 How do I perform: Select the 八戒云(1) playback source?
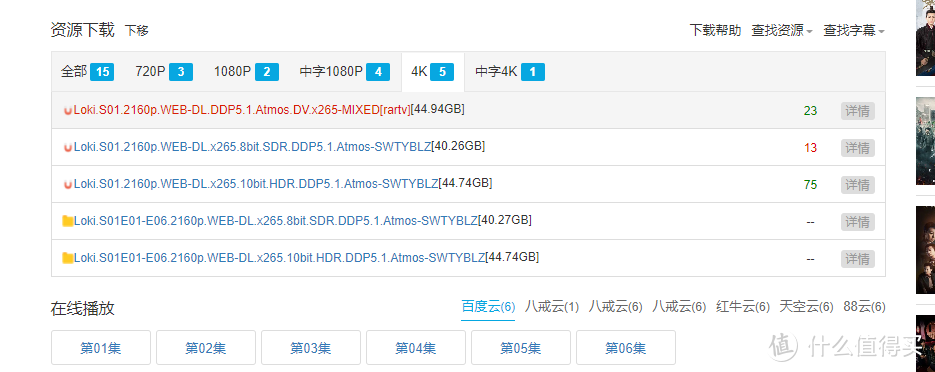[552, 307]
